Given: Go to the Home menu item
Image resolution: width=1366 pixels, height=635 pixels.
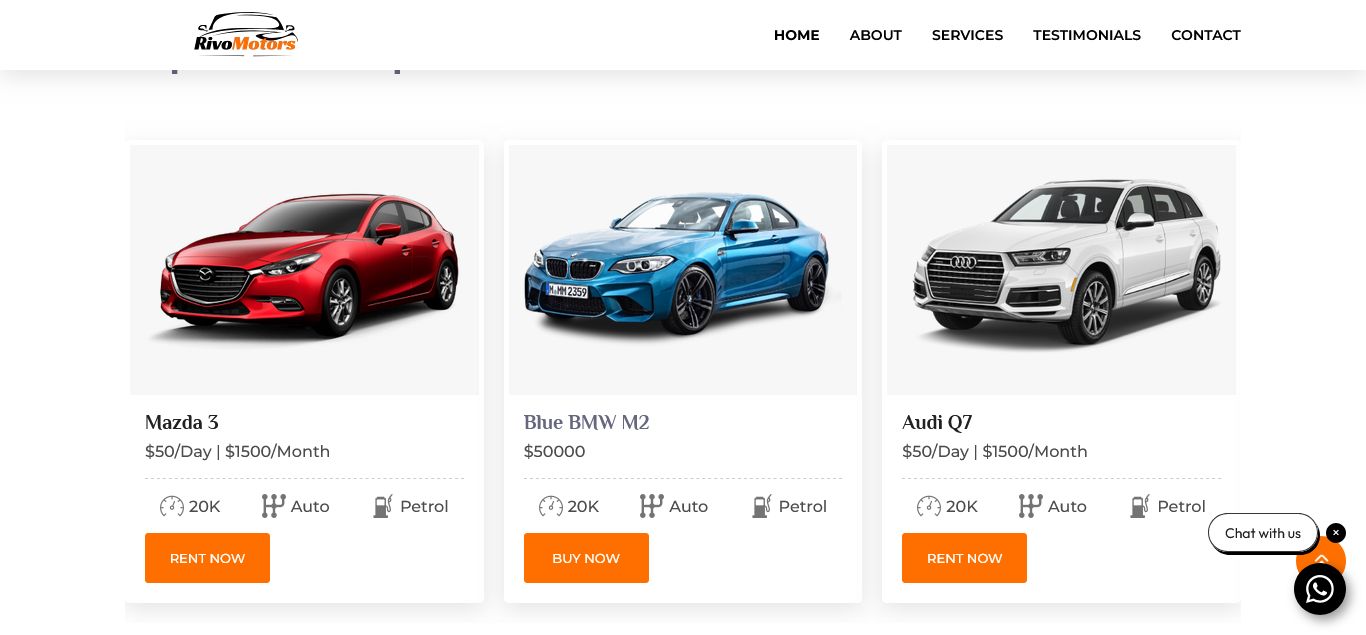Looking at the screenshot, I should click(x=796, y=35).
